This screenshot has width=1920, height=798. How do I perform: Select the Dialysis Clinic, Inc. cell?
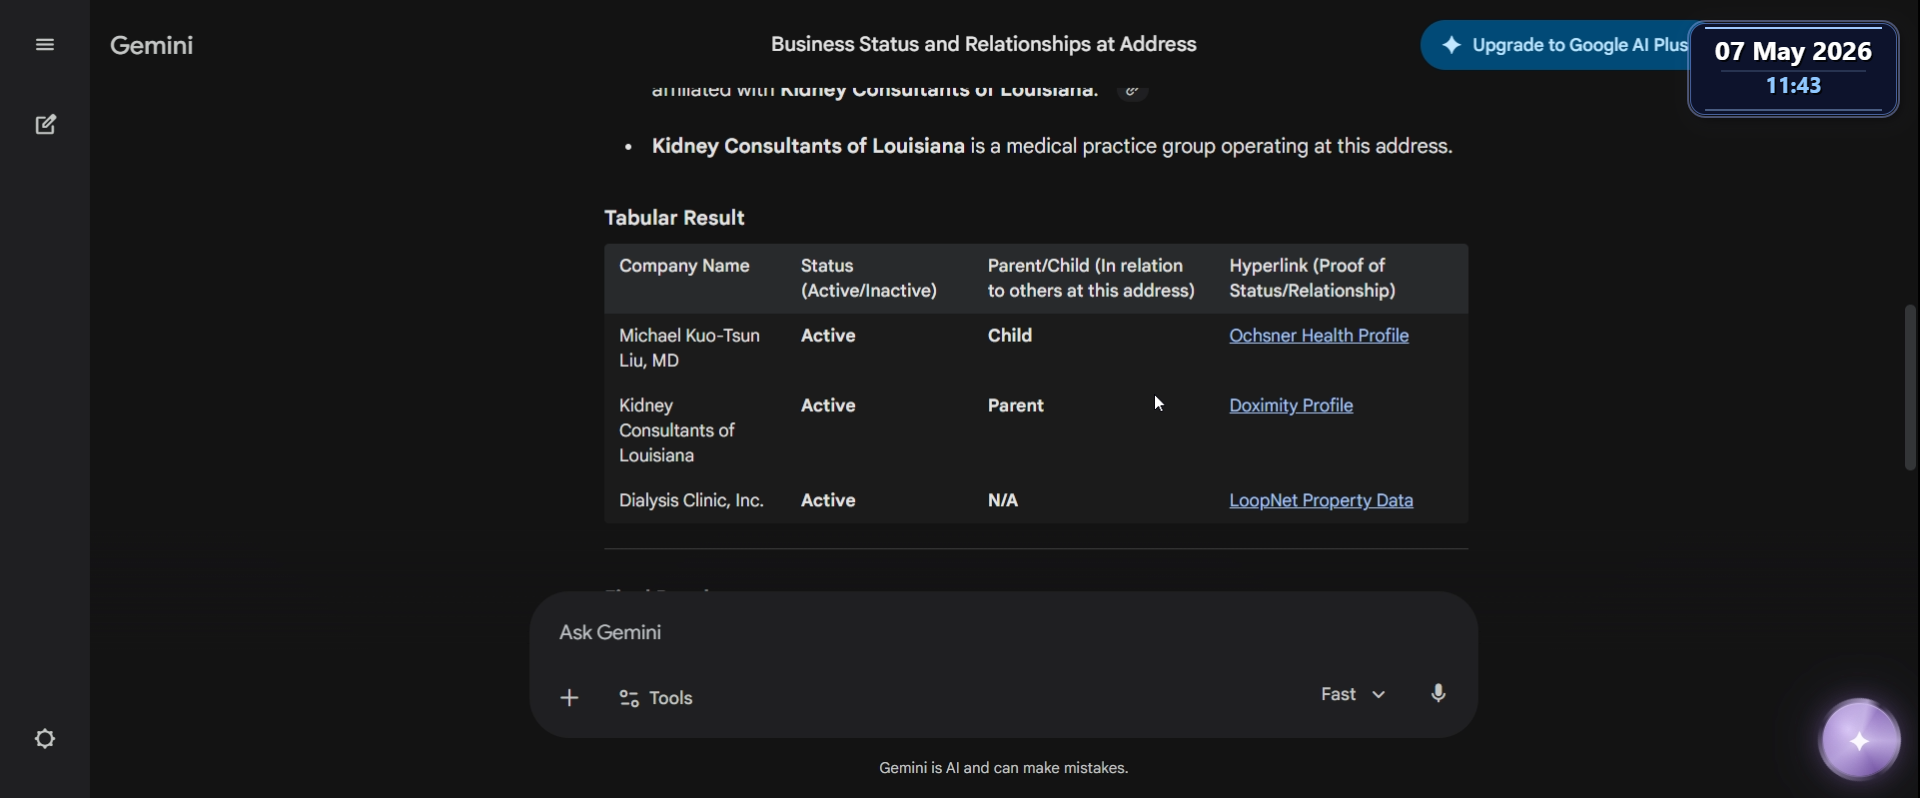(x=692, y=501)
